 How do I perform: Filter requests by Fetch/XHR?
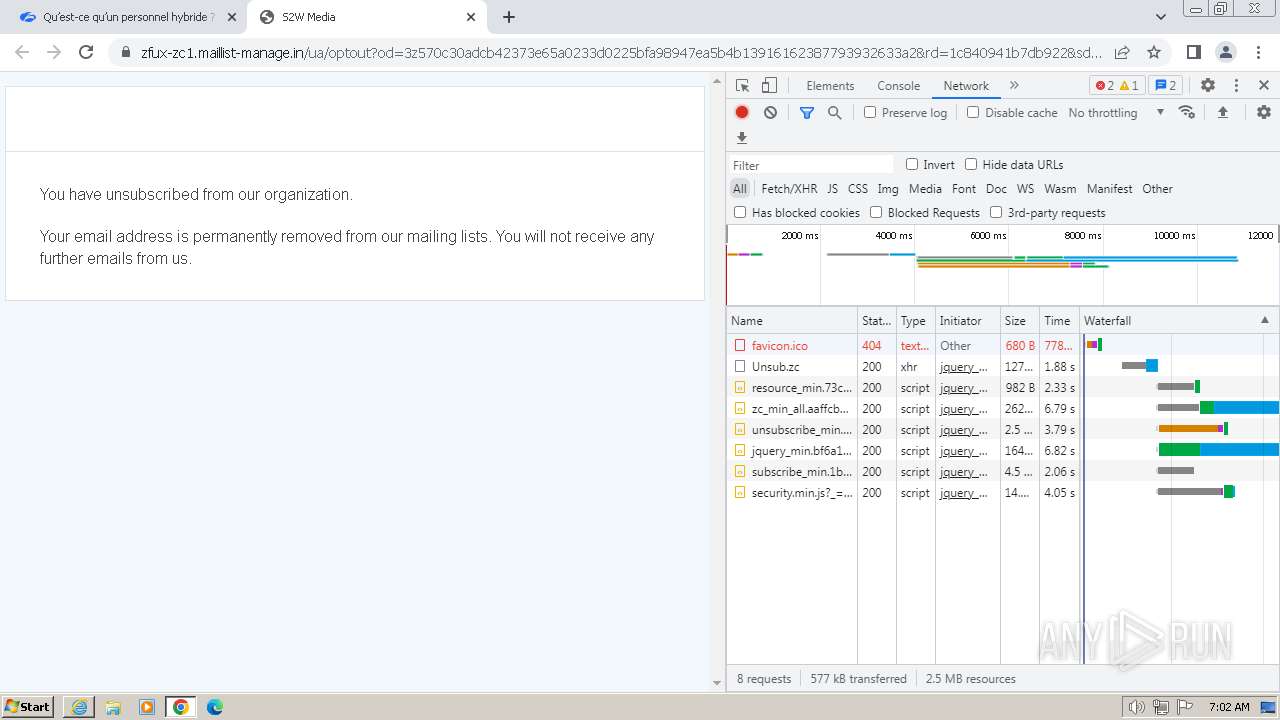(789, 189)
